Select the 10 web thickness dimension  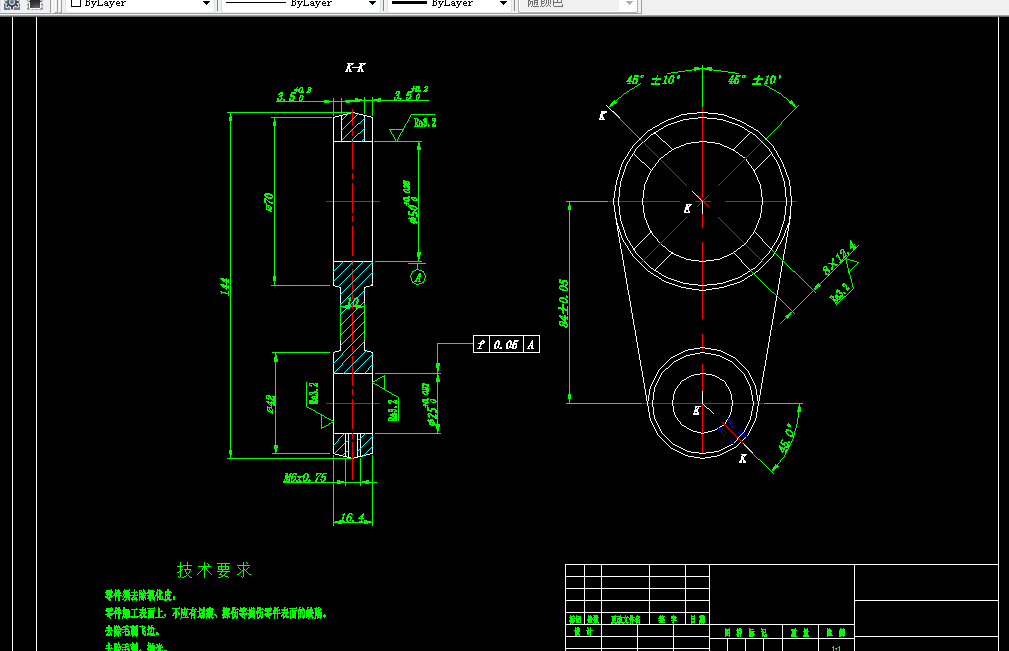(x=353, y=302)
